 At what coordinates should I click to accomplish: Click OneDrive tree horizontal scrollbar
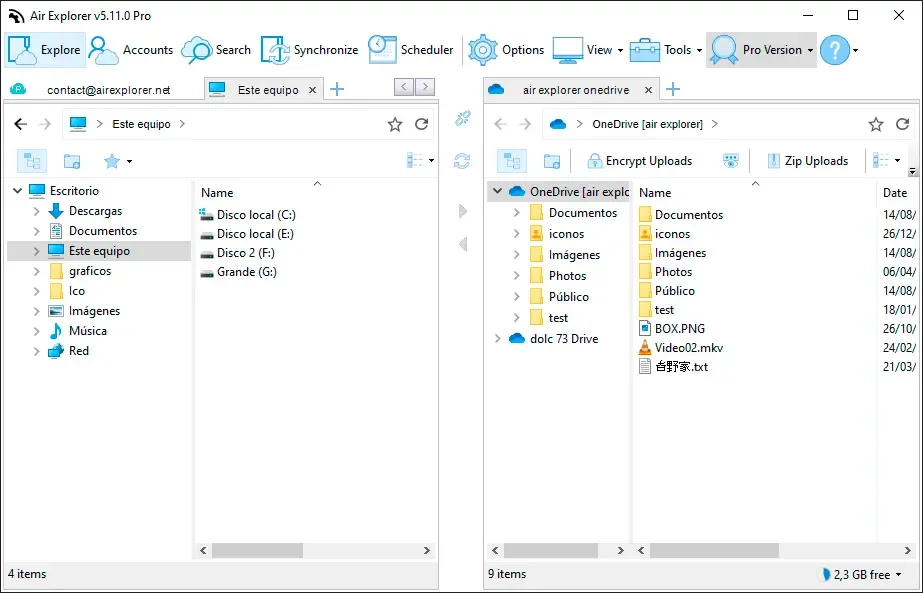pos(551,551)
